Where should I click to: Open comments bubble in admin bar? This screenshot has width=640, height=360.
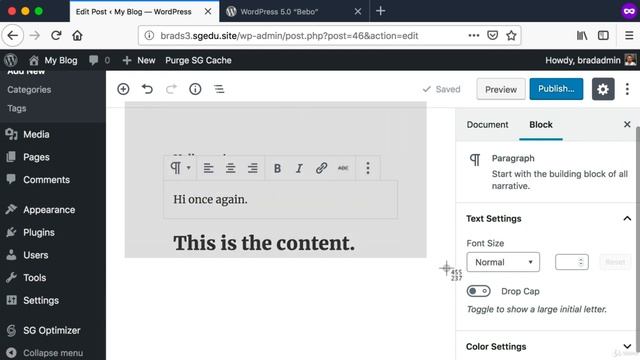coord(99,60)
